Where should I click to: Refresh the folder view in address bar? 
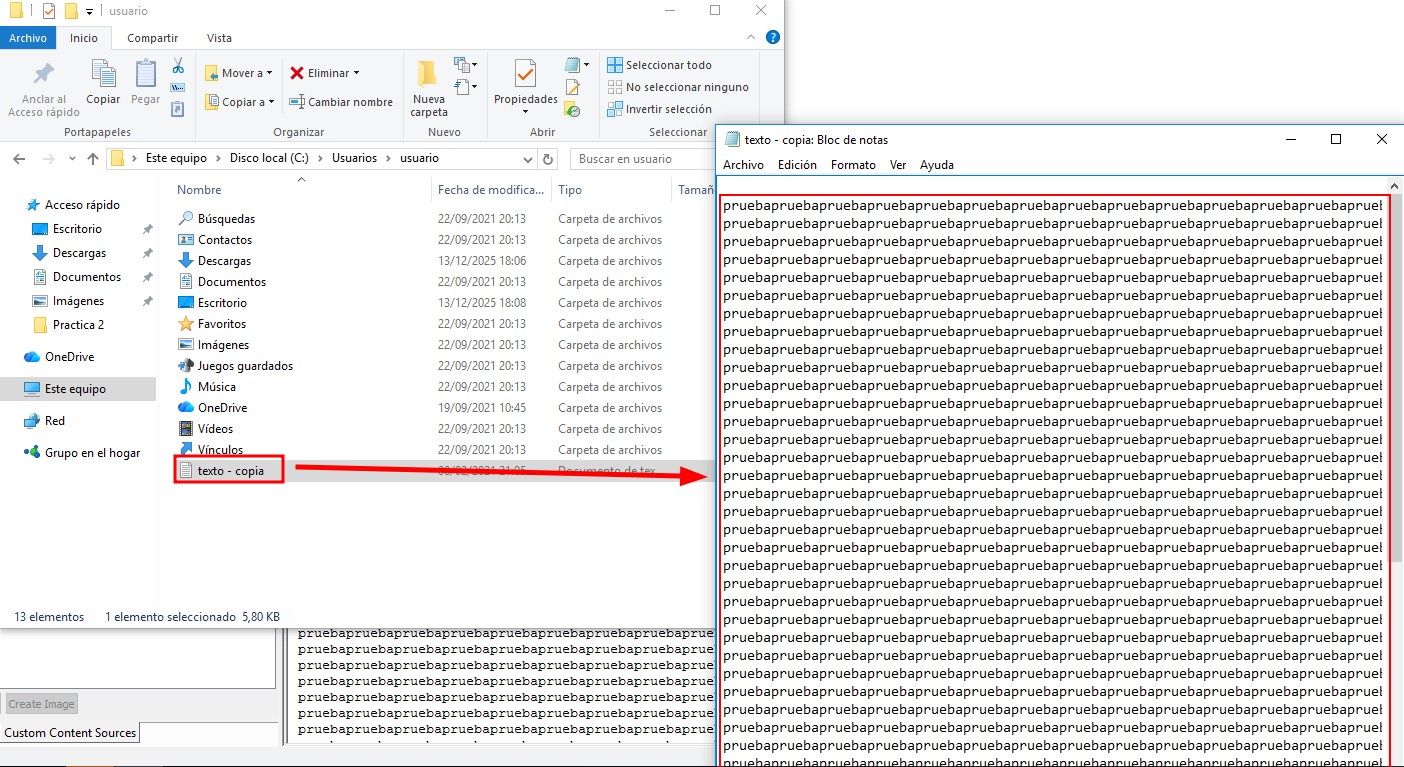pyautogui.click(x=547, y=158)
